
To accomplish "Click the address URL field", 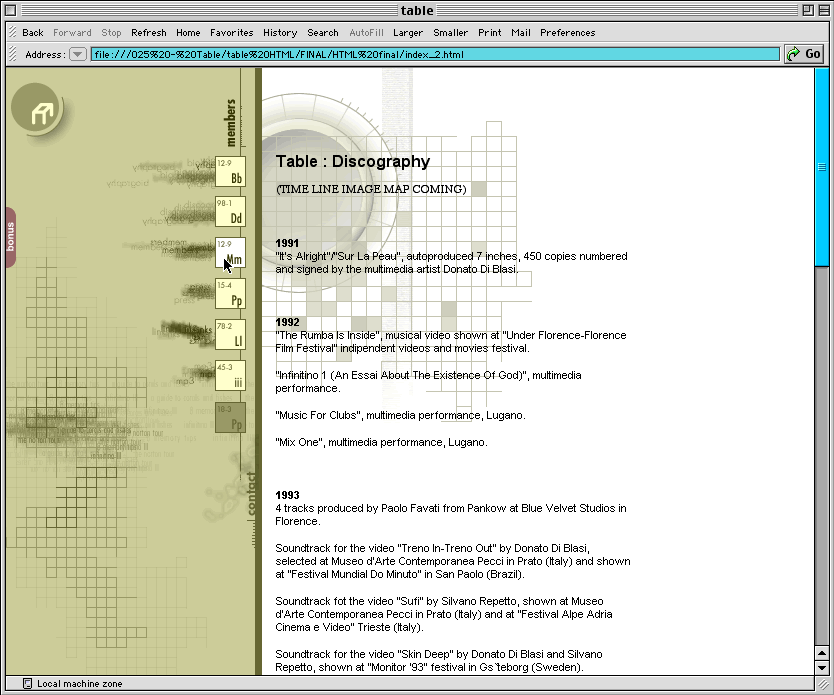I will click(x=435, y=54).
